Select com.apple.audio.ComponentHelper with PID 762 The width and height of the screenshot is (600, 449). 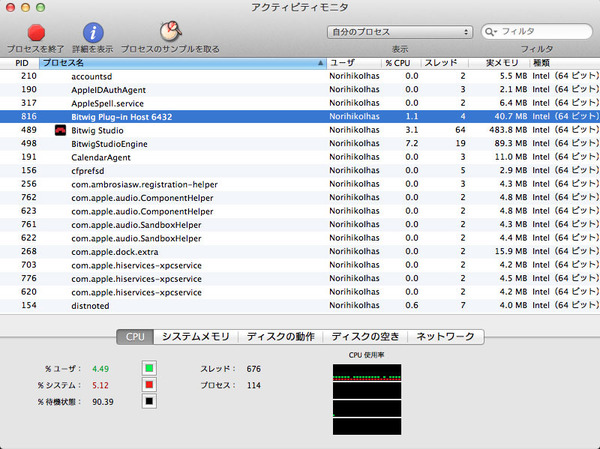tap(300, 198)
